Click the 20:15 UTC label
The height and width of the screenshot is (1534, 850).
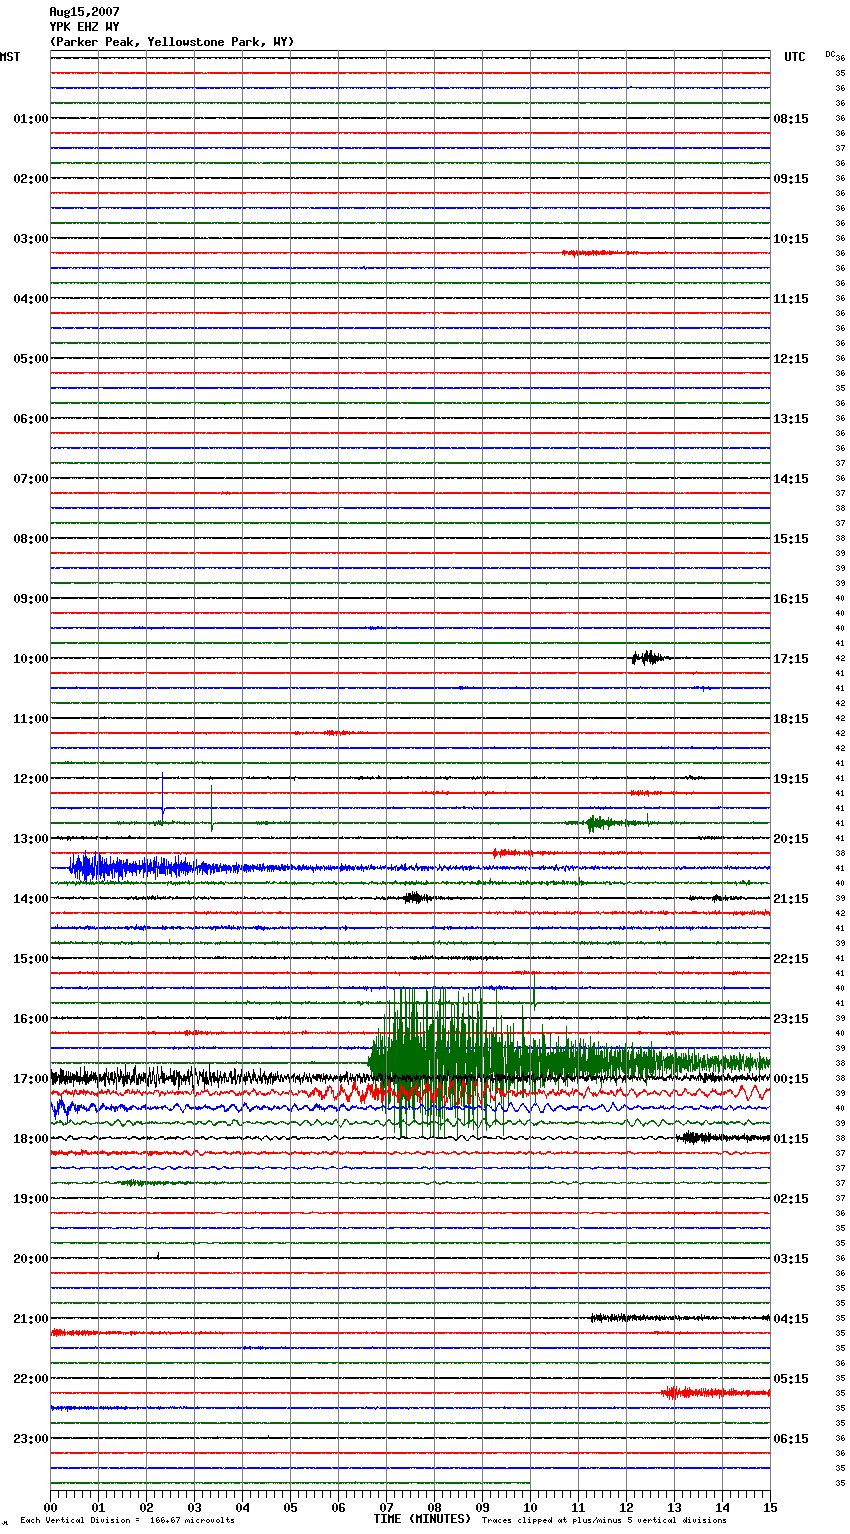tap(791, 839)
